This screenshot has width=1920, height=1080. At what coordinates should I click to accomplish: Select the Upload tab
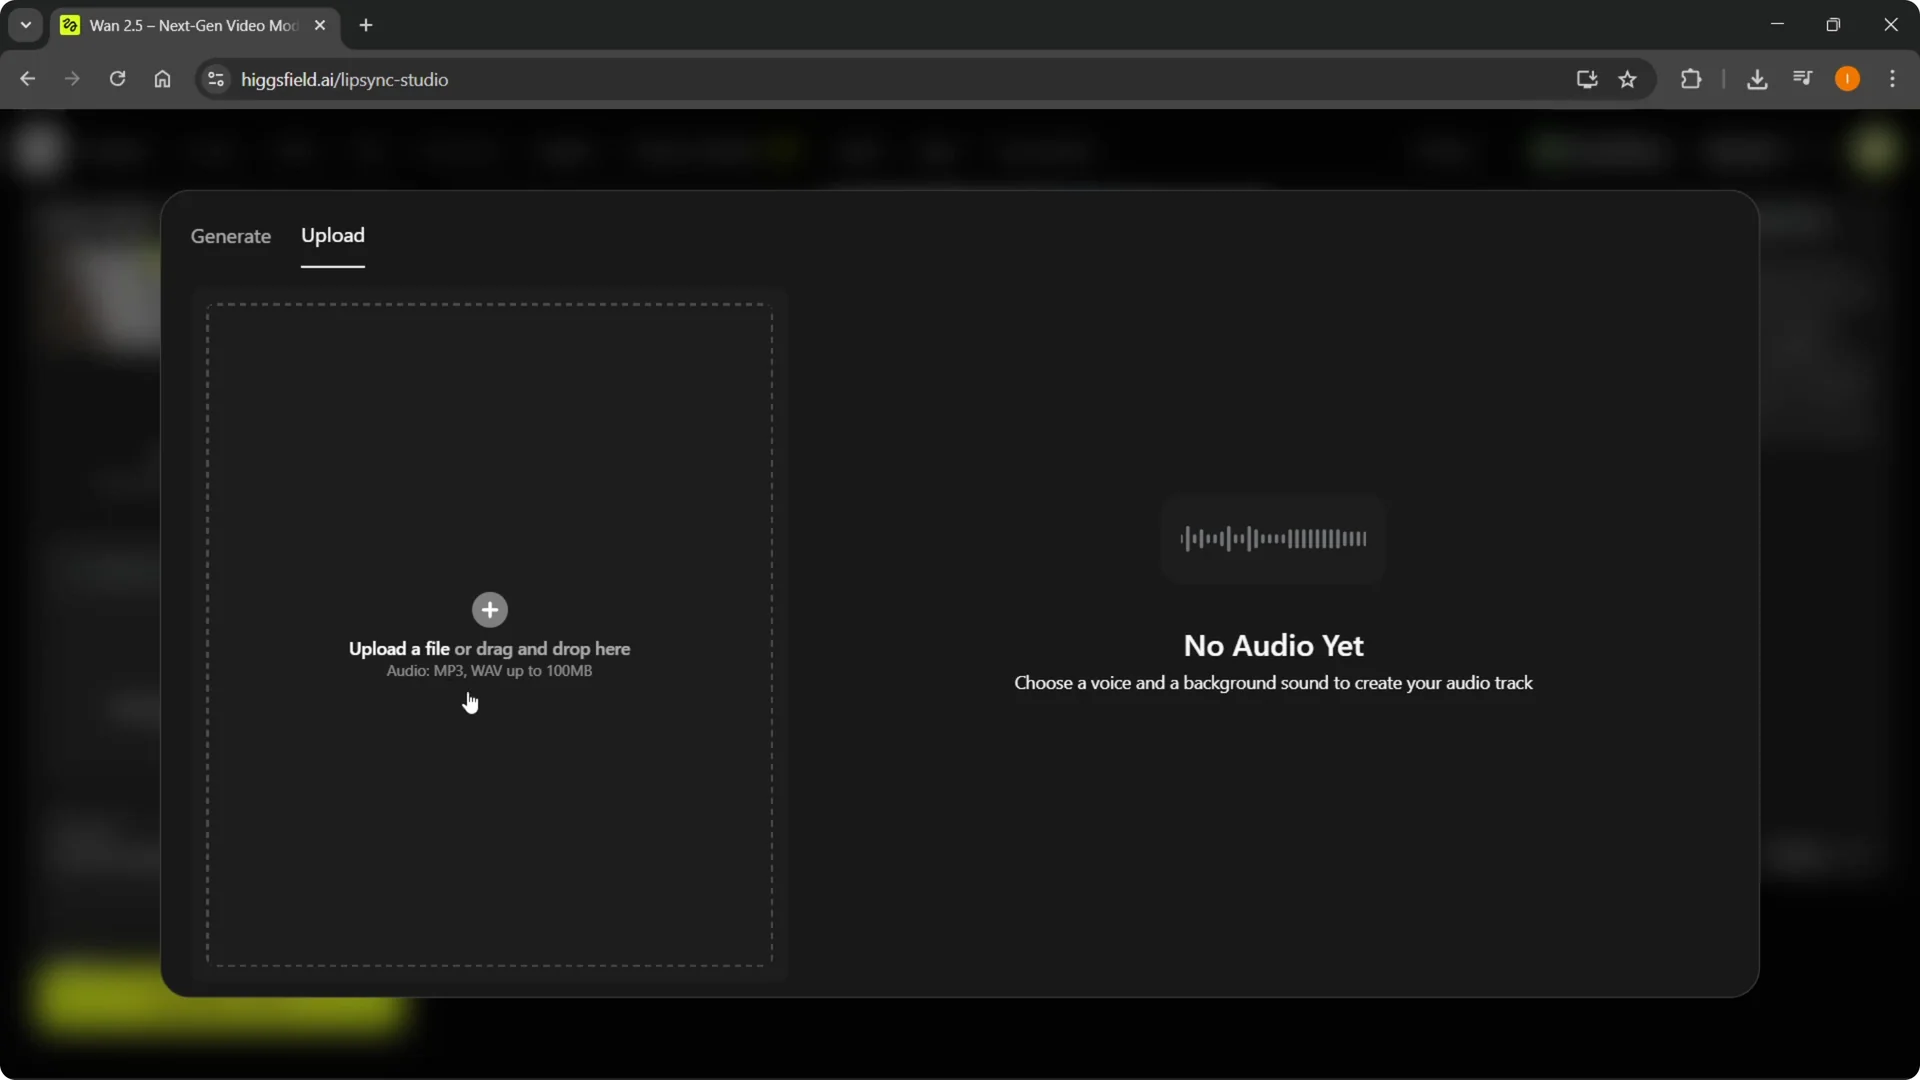pyautogui.click(x=333, y=236)
